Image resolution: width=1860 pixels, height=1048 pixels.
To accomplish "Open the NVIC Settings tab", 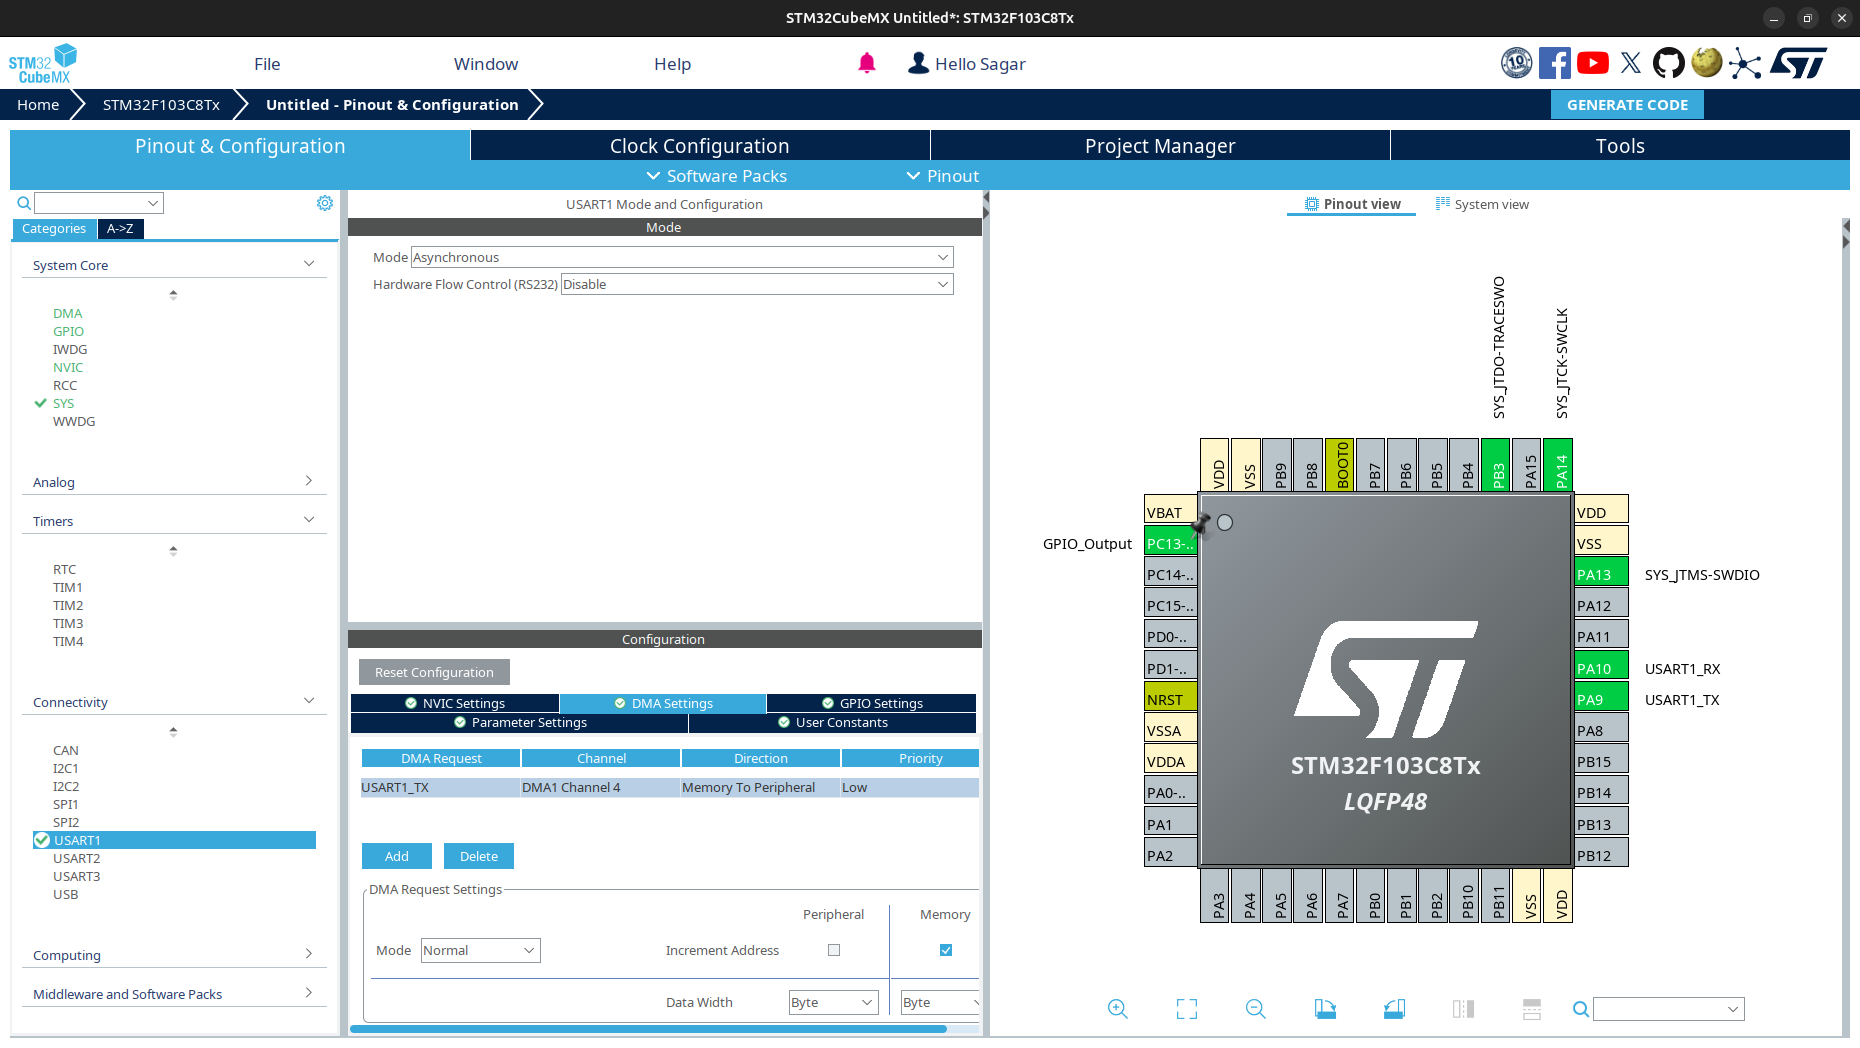I will coord(455,703).
